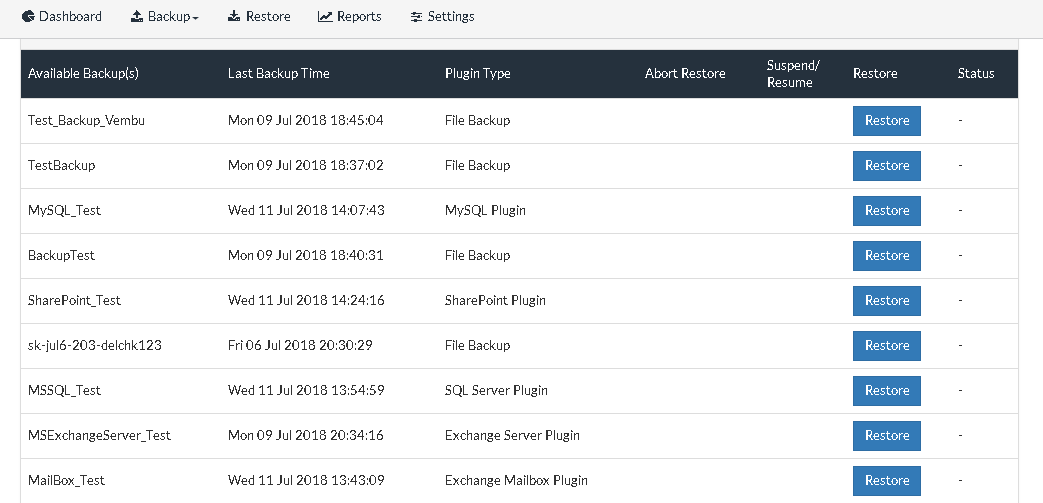The width and height of the screenshot is (1043, 503).
Task: Restore the MSExchangeServer_Test backup
Action: (x=887, y=436)
